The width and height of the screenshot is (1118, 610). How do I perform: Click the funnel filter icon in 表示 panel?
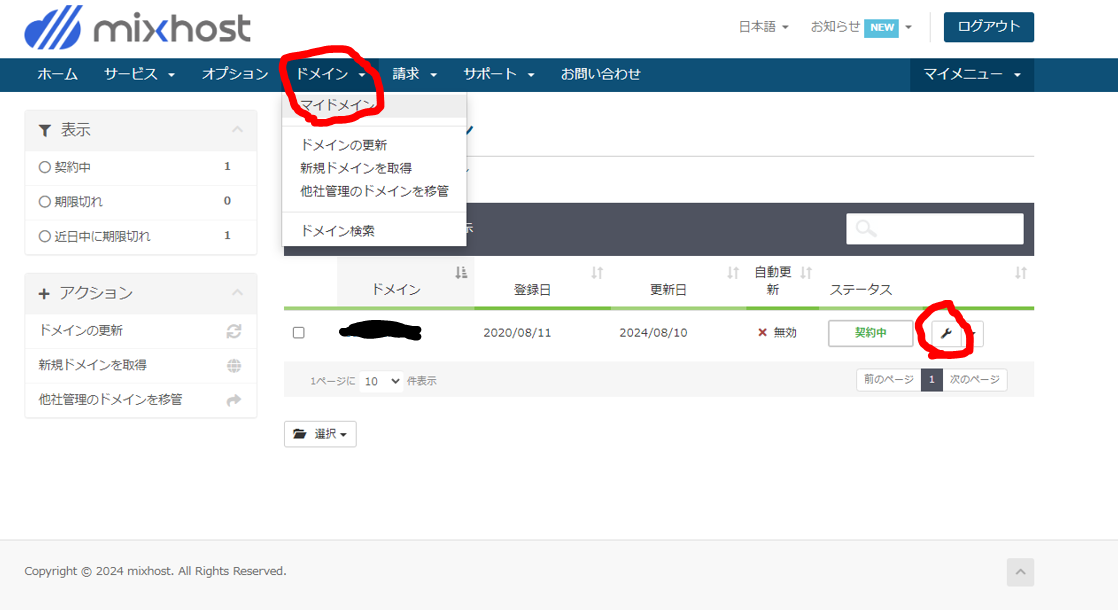45,130
